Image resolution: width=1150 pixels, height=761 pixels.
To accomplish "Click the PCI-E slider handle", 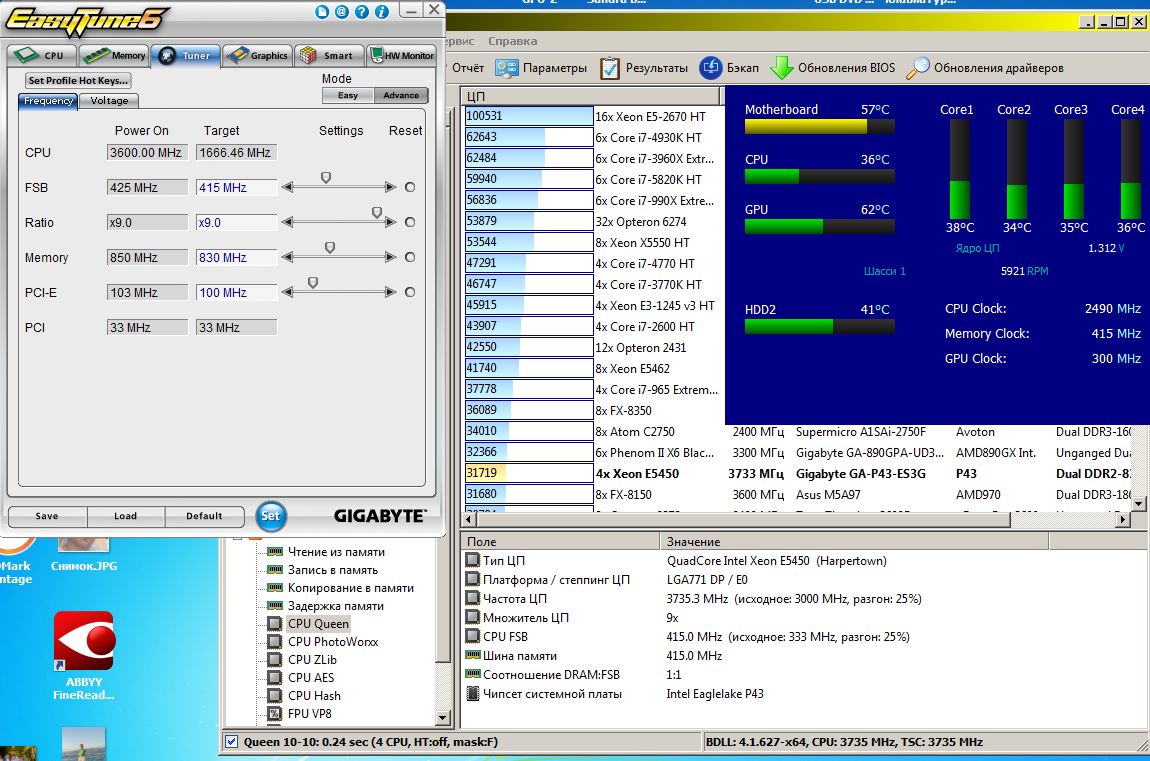I will point(313,282).
